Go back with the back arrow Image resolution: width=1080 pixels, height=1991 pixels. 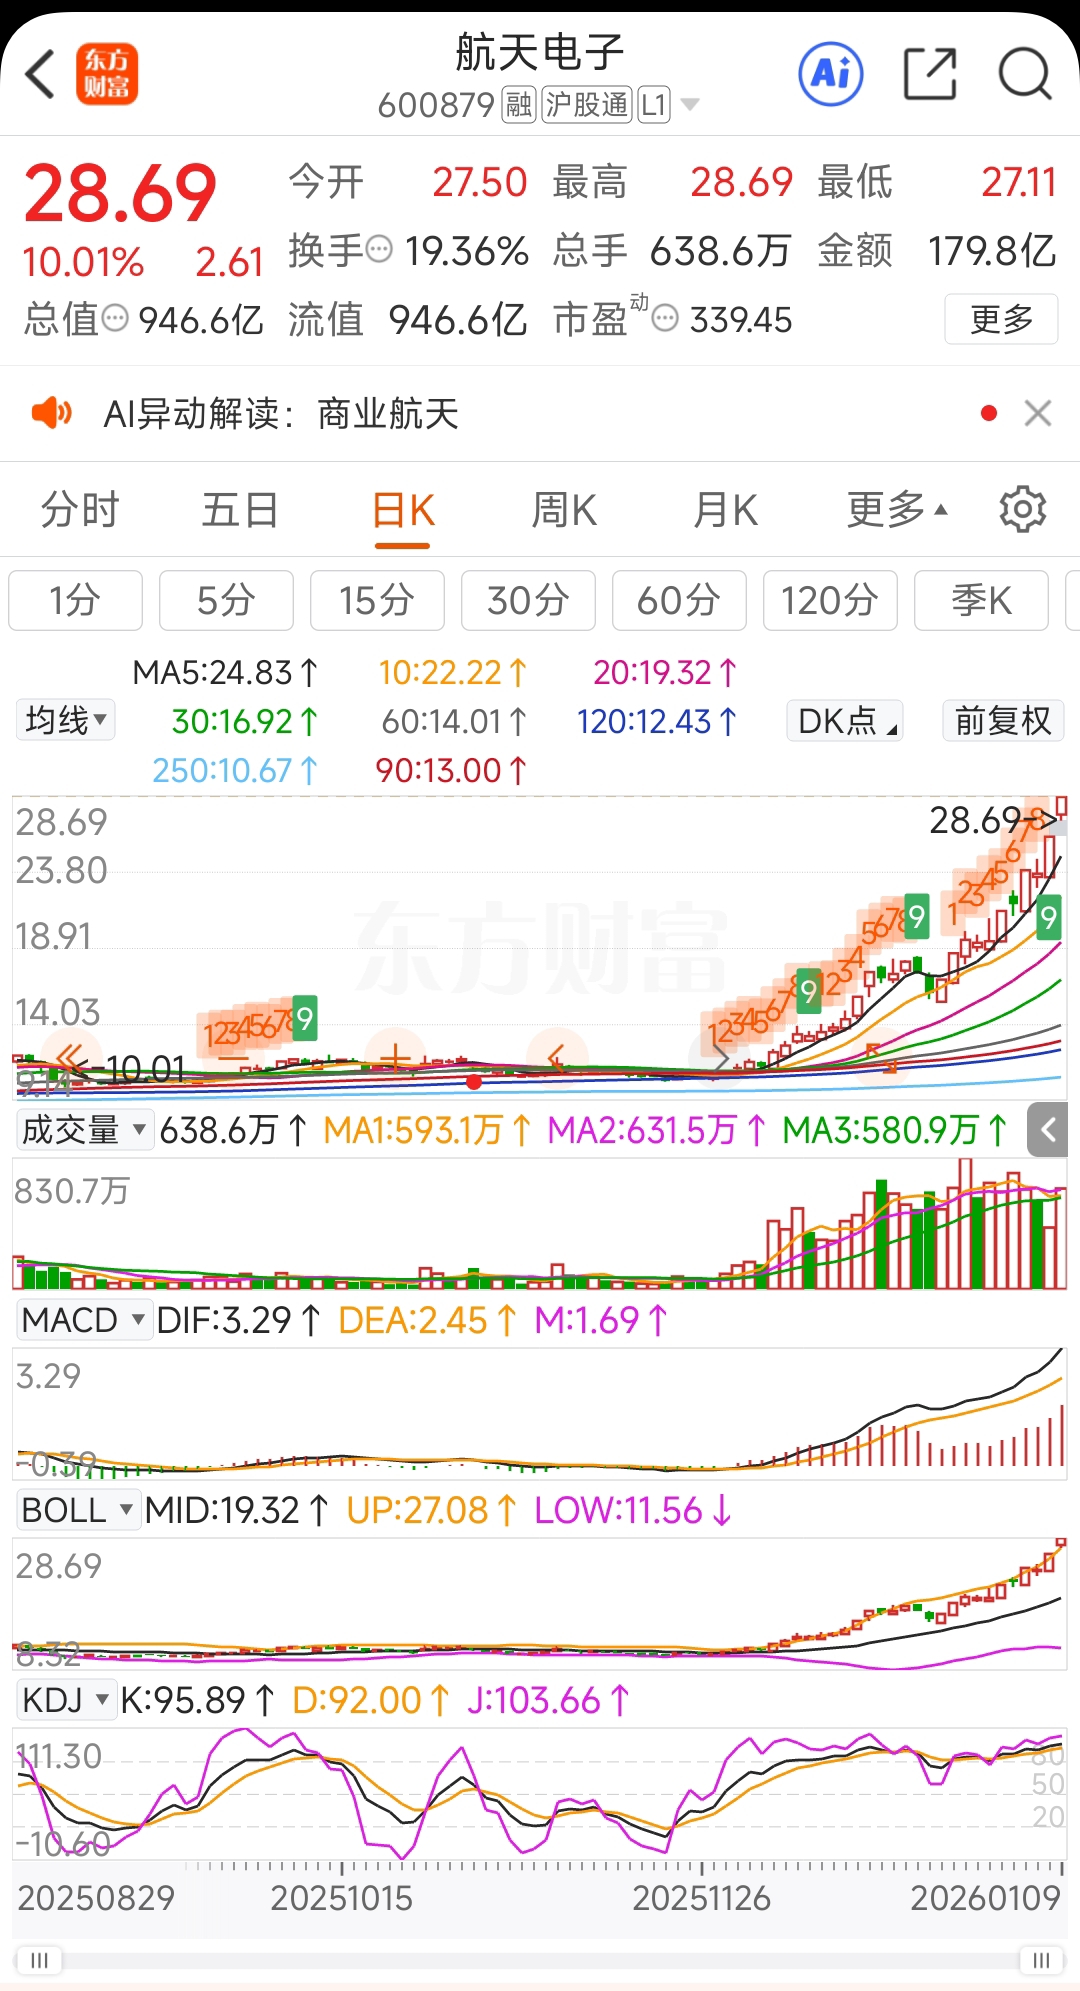pyautogui.click(x=40, y=74)
